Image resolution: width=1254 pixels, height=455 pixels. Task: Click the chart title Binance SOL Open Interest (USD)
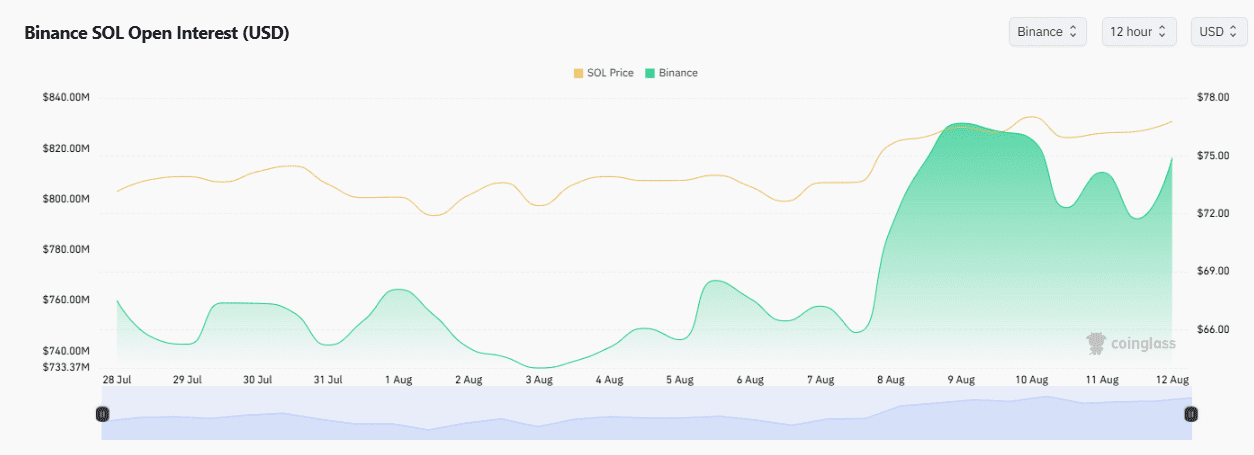(x=157, y=33)
